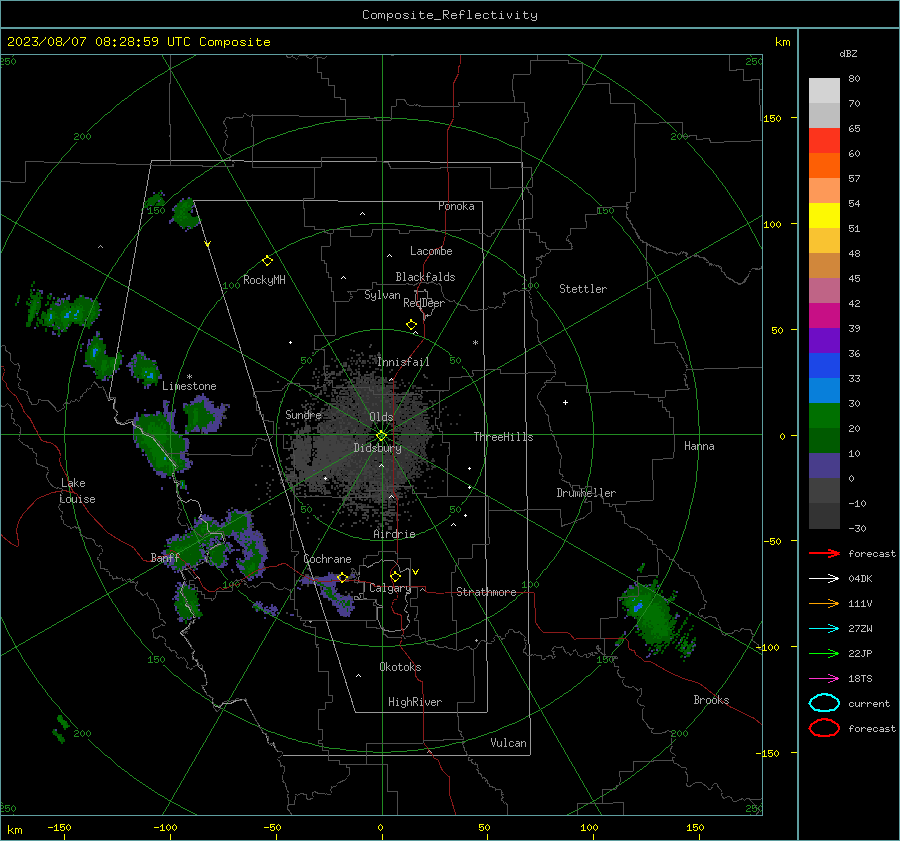Select the indigo 0-10 dBZ swatch

point(824,466)
